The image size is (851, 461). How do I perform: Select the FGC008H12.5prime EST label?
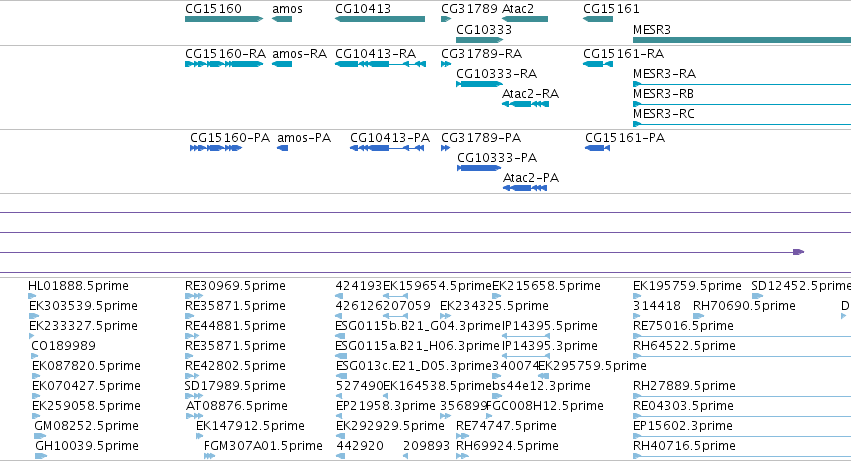pyautogui.click(x=545, y=407)
